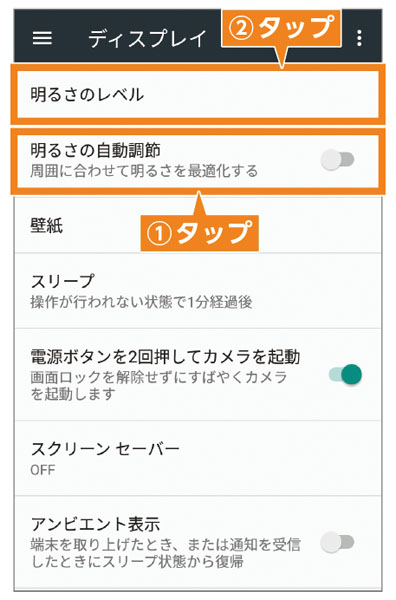Open 明るさのレベル setting
Viewport: 396px width, 600px height.
pyautogui.click(x=198, y=94)
